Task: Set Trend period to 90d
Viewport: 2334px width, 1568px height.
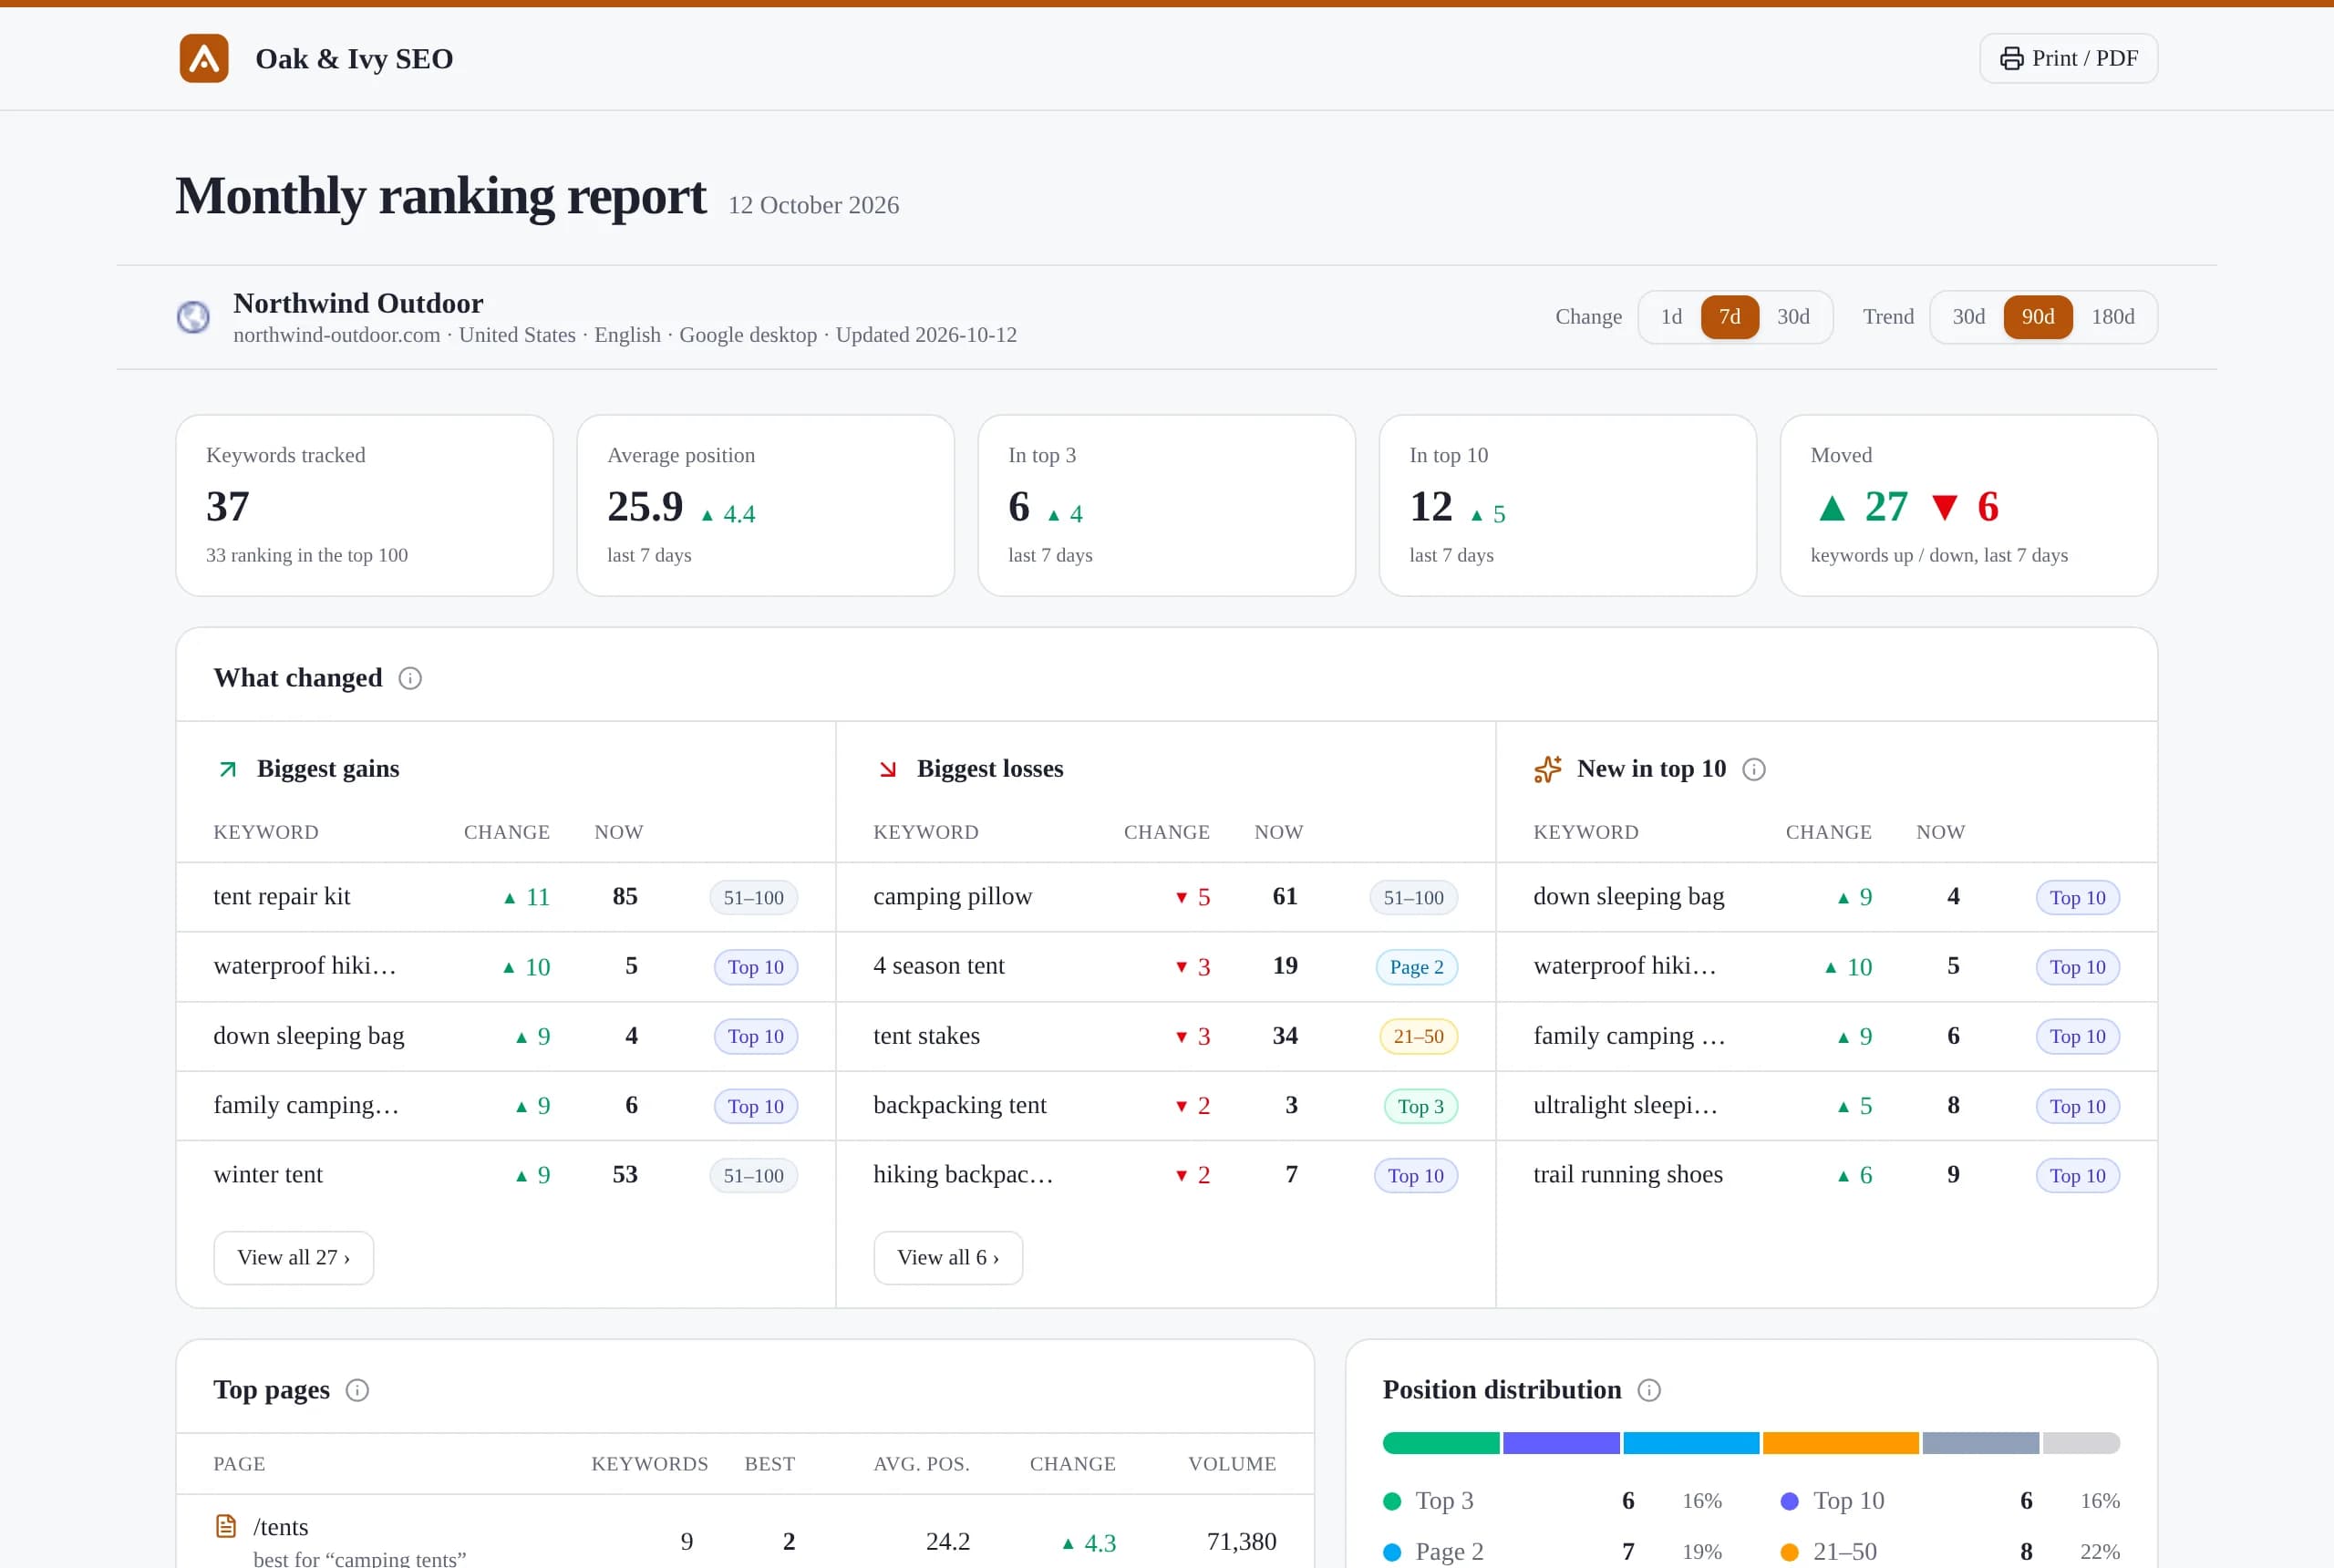Action: coord(2038,317)
